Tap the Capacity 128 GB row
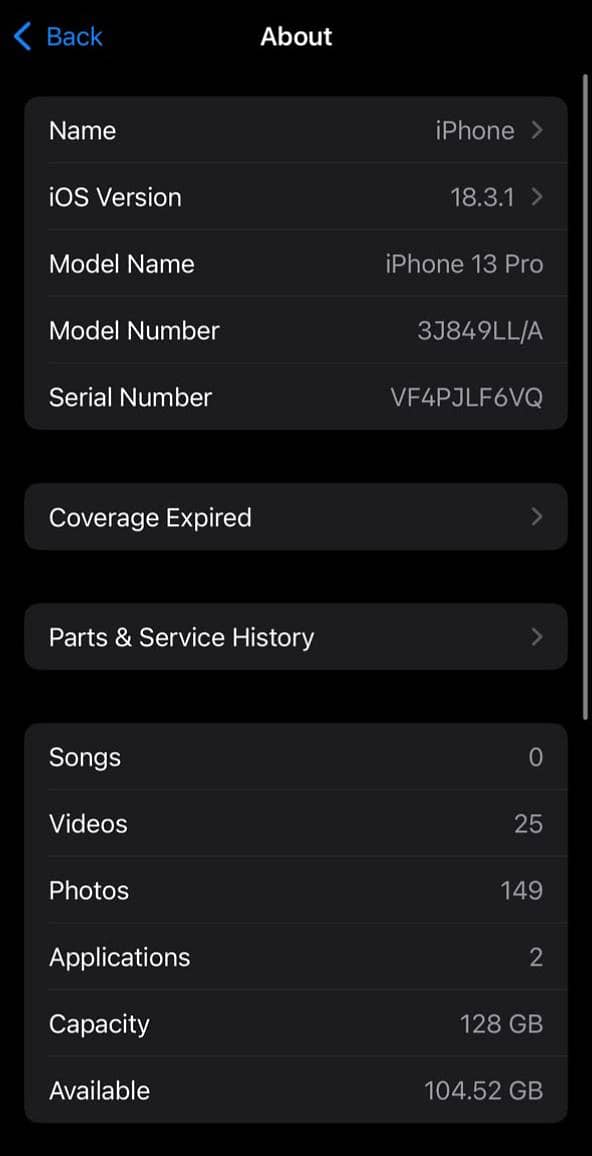Screen dimensions: 592x1156 click(x=296, y=1023)
